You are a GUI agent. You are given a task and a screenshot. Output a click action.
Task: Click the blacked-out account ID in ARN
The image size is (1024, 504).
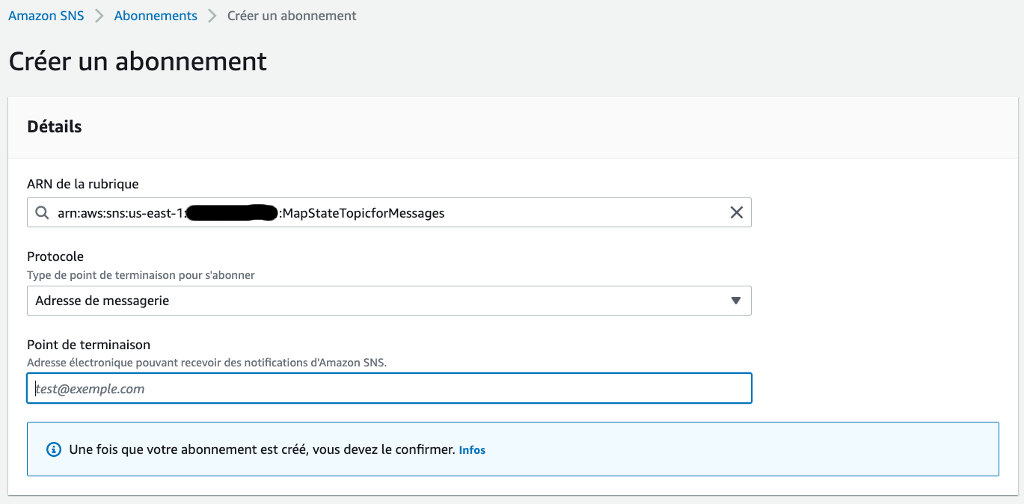[232, 213]
